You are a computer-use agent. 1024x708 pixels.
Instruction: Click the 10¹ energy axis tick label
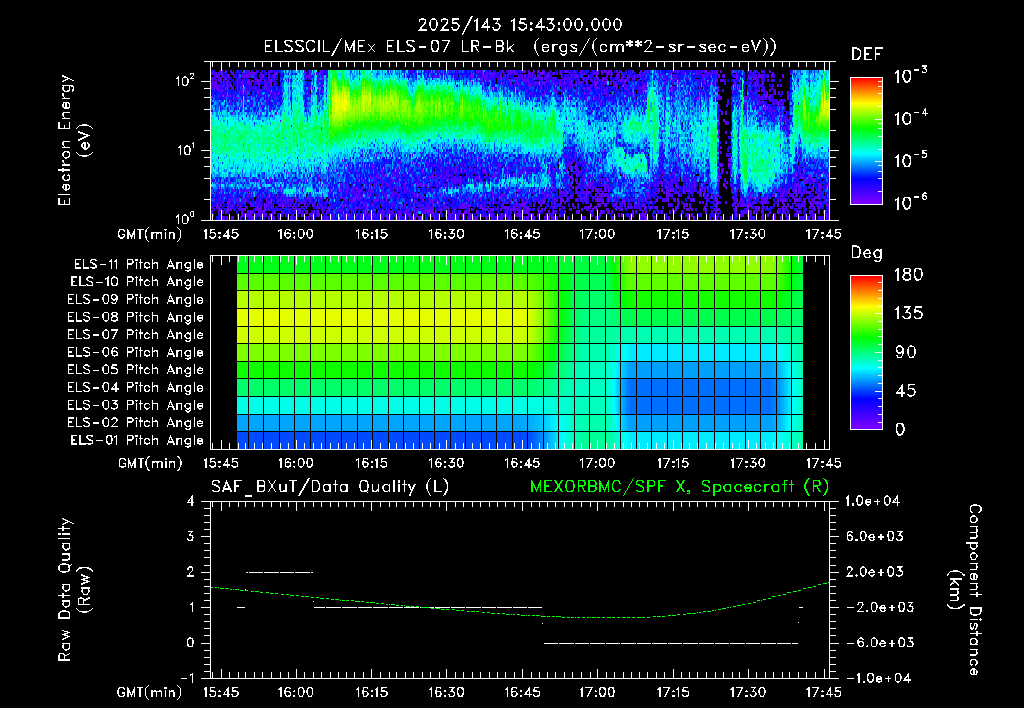click(x=185, y=150)
